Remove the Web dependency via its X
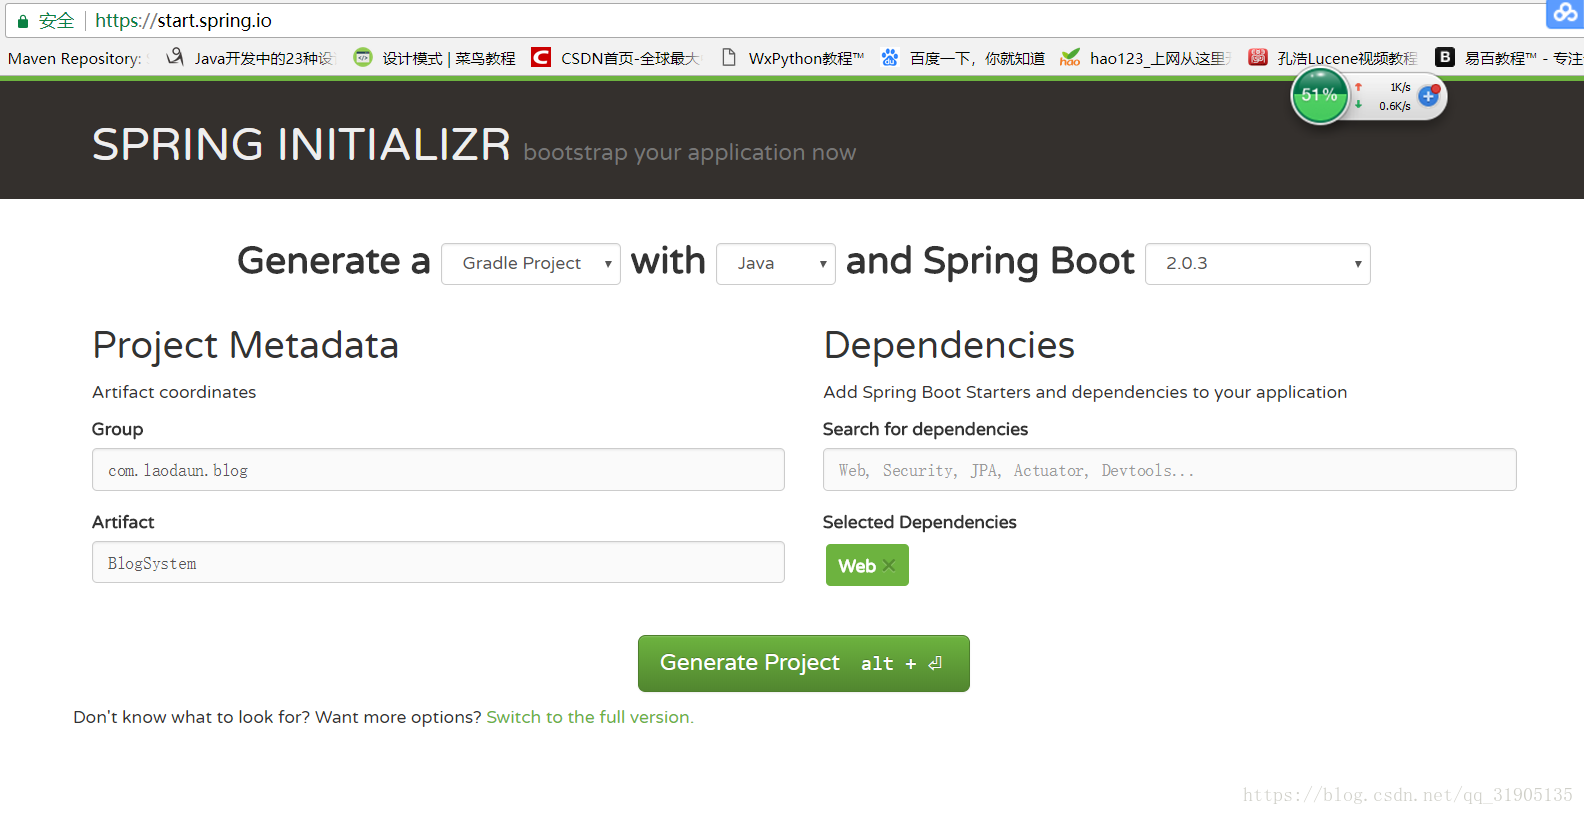 889,565
